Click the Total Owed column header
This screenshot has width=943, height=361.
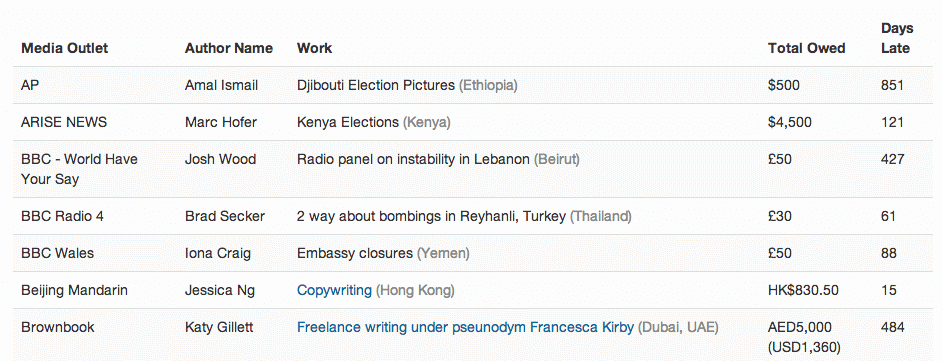pos(806,48)
